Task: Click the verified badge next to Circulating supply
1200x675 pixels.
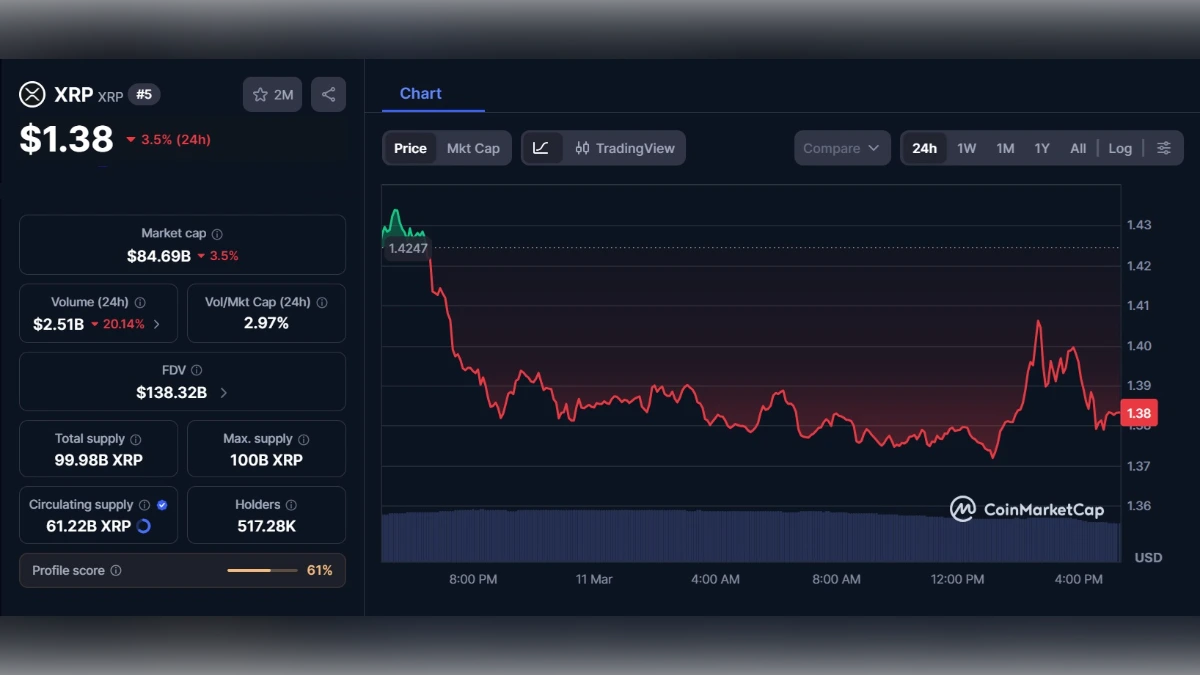Action: (163, 504)
